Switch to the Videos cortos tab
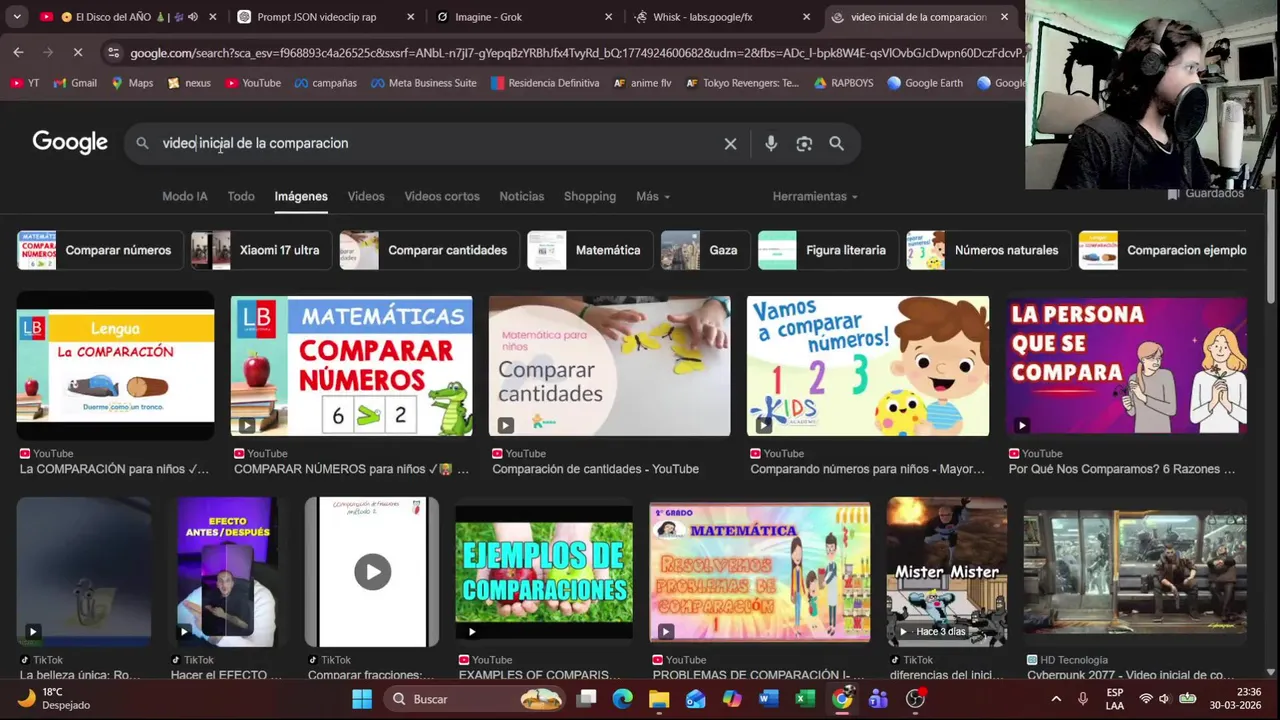The image size is (1280, 720). tap(442, 197)
